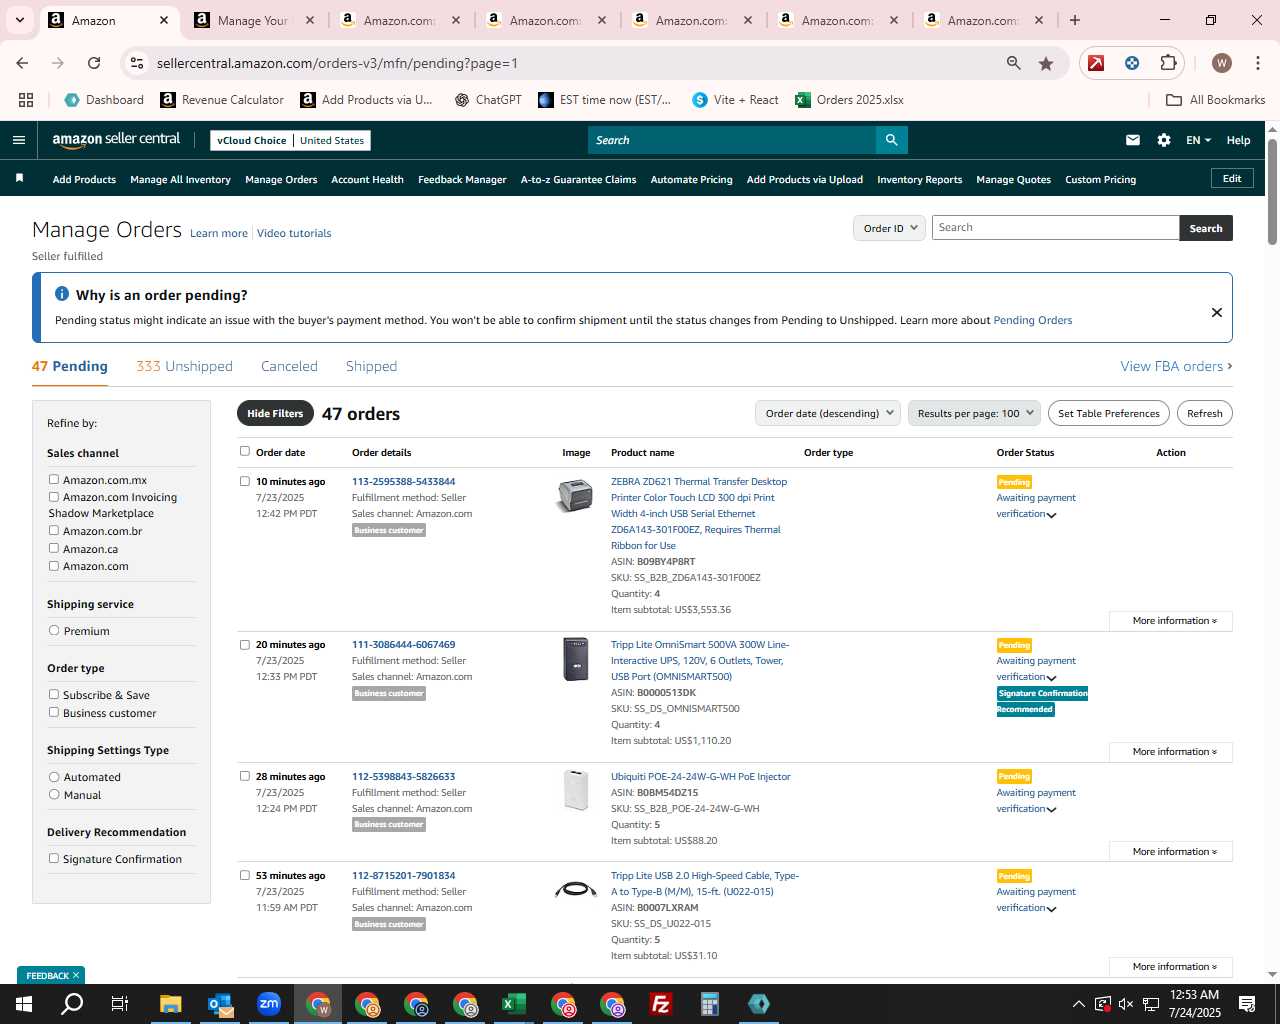Viewport: 1280px width, 1024px height.
Task: Click the page vertical scrollbar
Action: coord(1272,190)
